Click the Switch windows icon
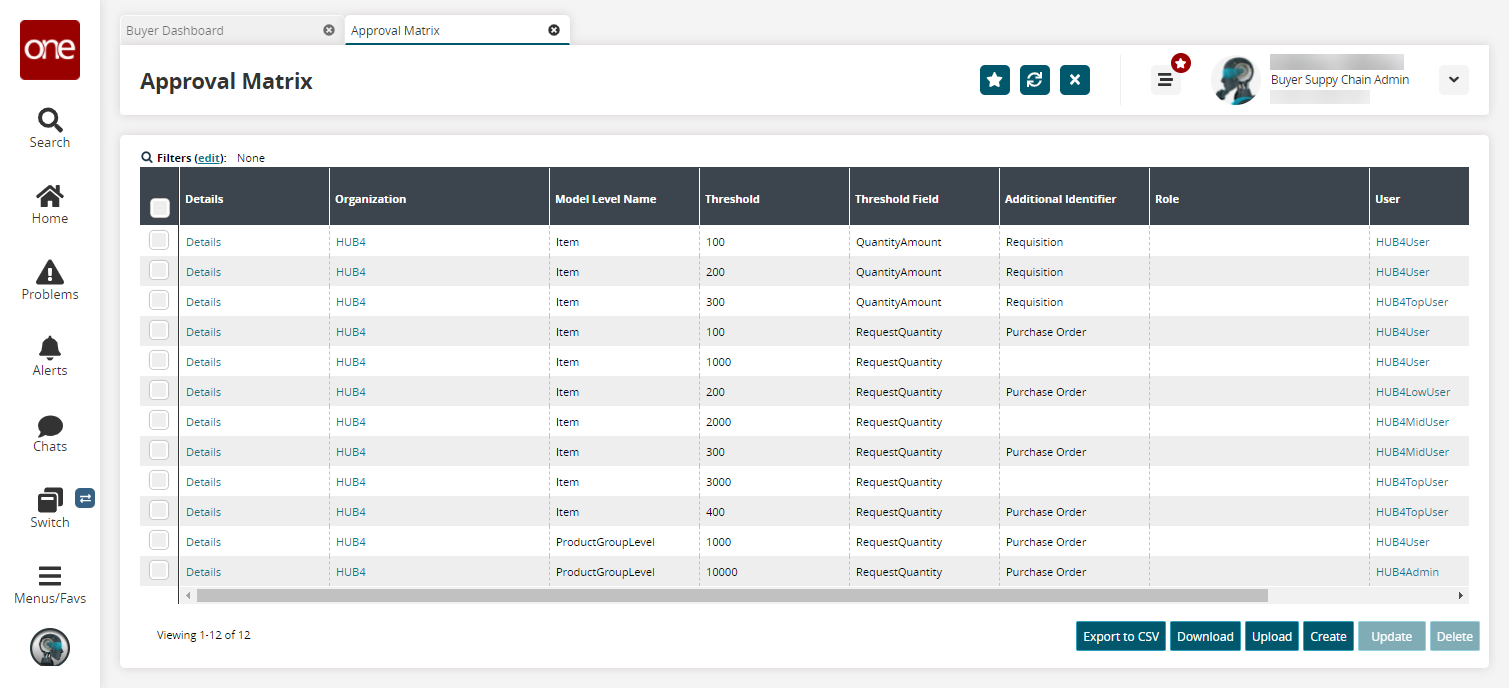The height and width of the screenshot is (688, 1509). 49,507
